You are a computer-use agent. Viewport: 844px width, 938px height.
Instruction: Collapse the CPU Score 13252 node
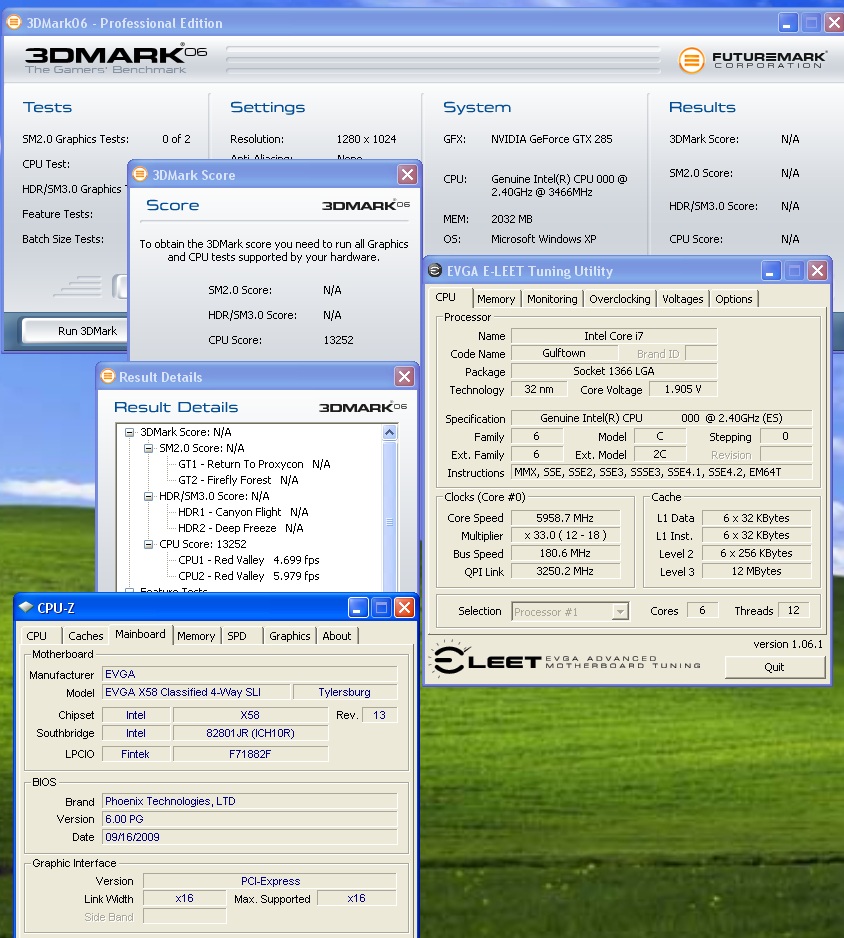[x=148, y=544]
